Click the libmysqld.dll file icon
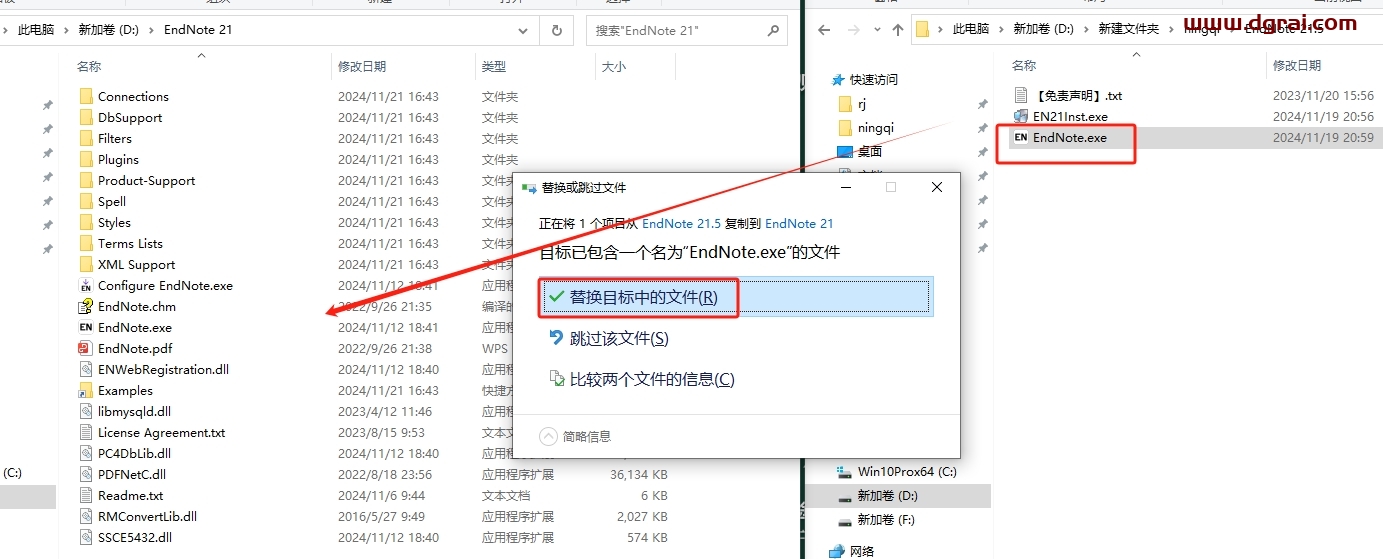 (86, 412)
